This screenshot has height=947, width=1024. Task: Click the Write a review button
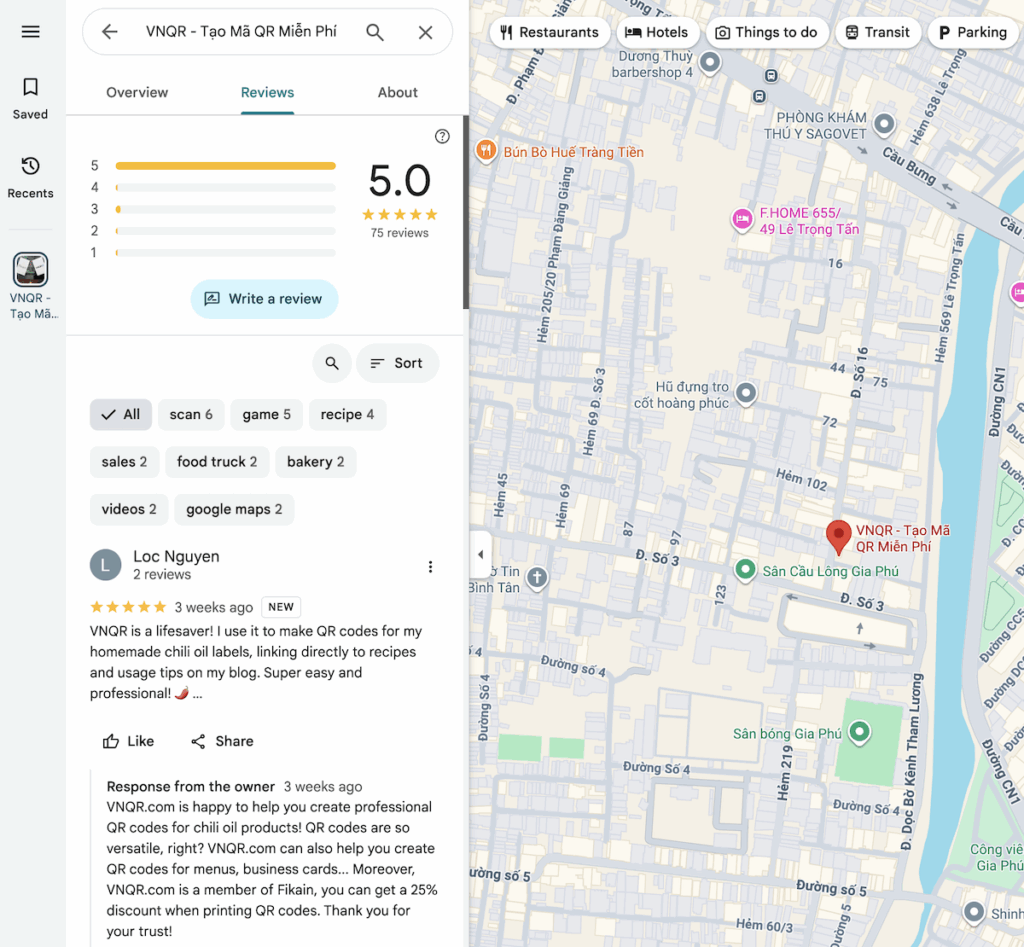pos(264,299)
